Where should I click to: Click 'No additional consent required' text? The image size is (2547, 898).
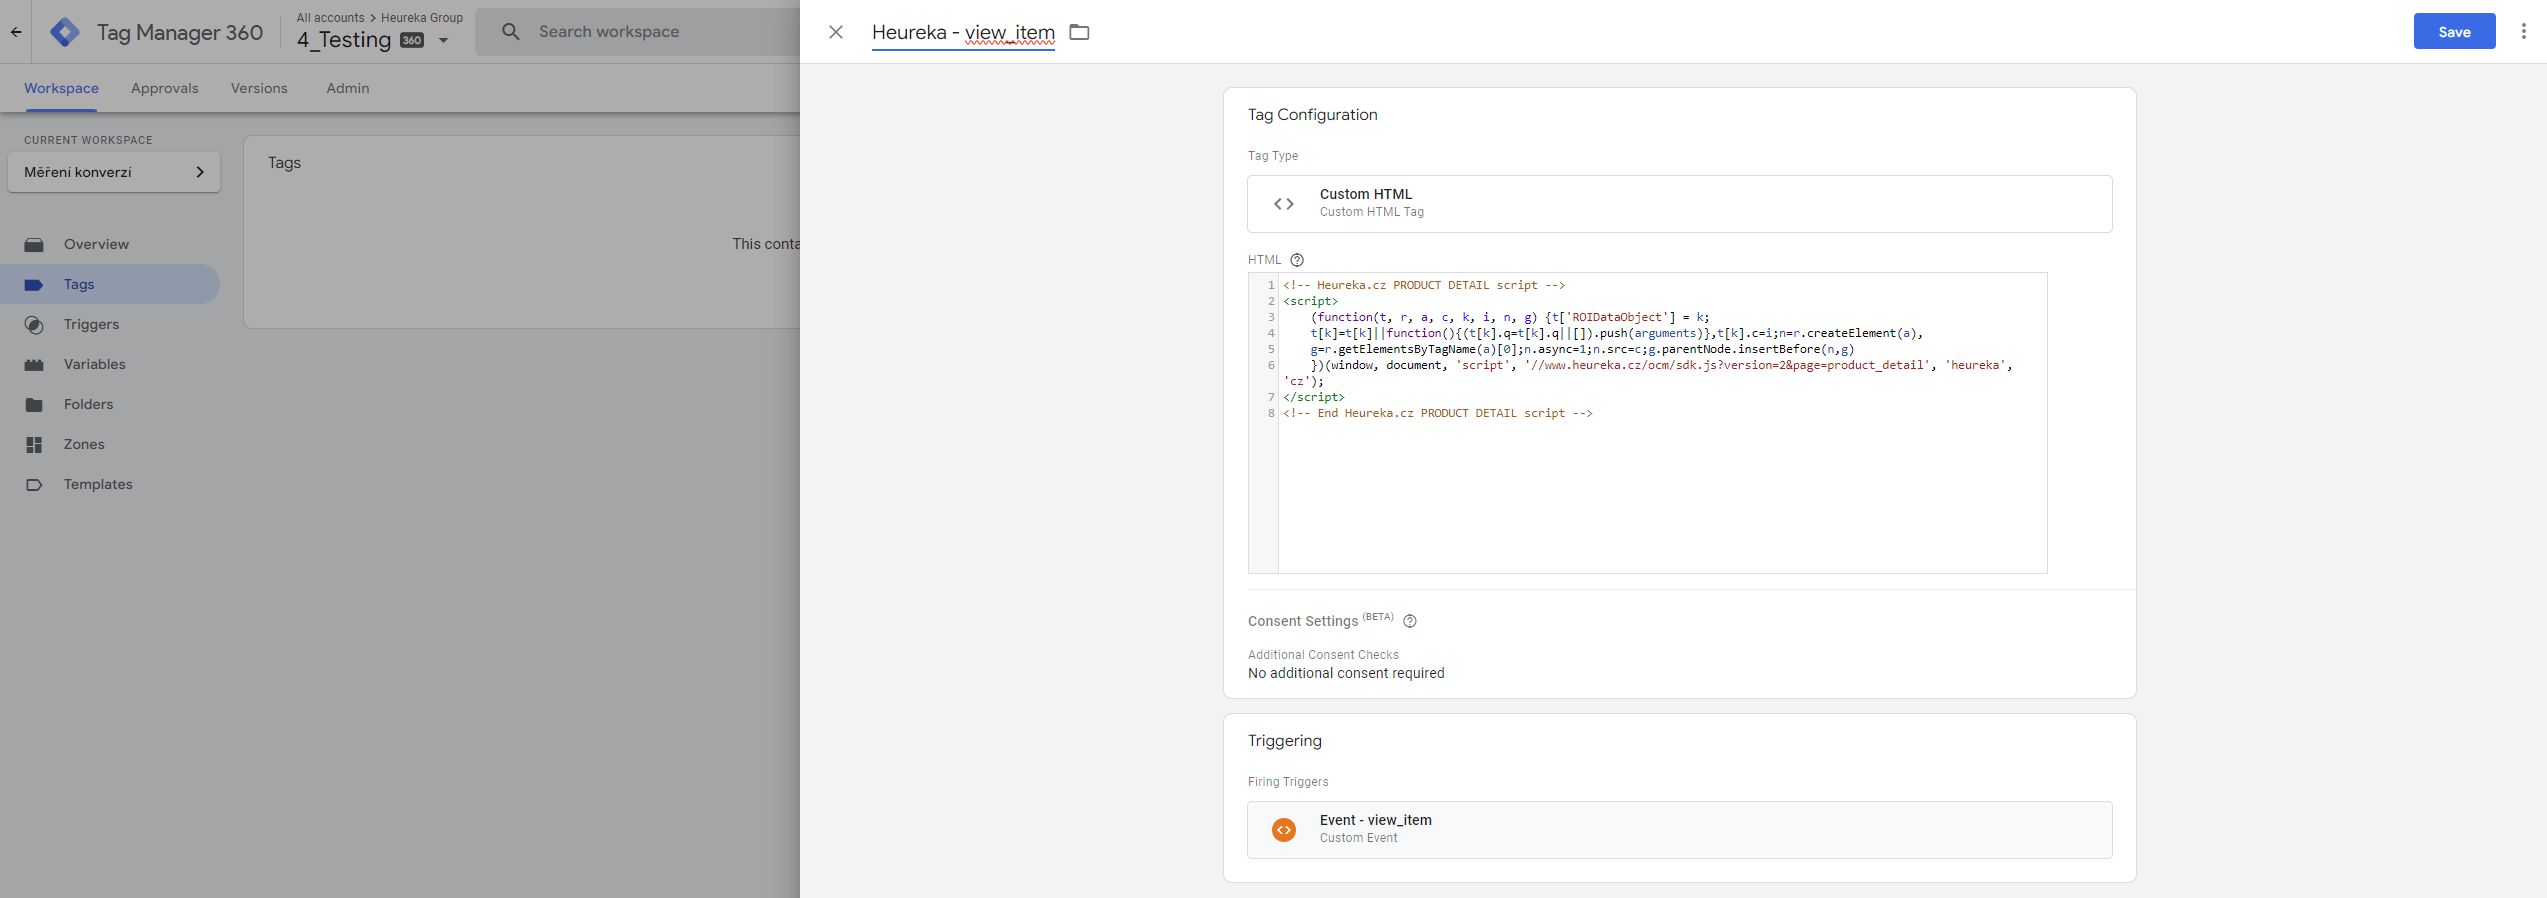click(1346, 673)
